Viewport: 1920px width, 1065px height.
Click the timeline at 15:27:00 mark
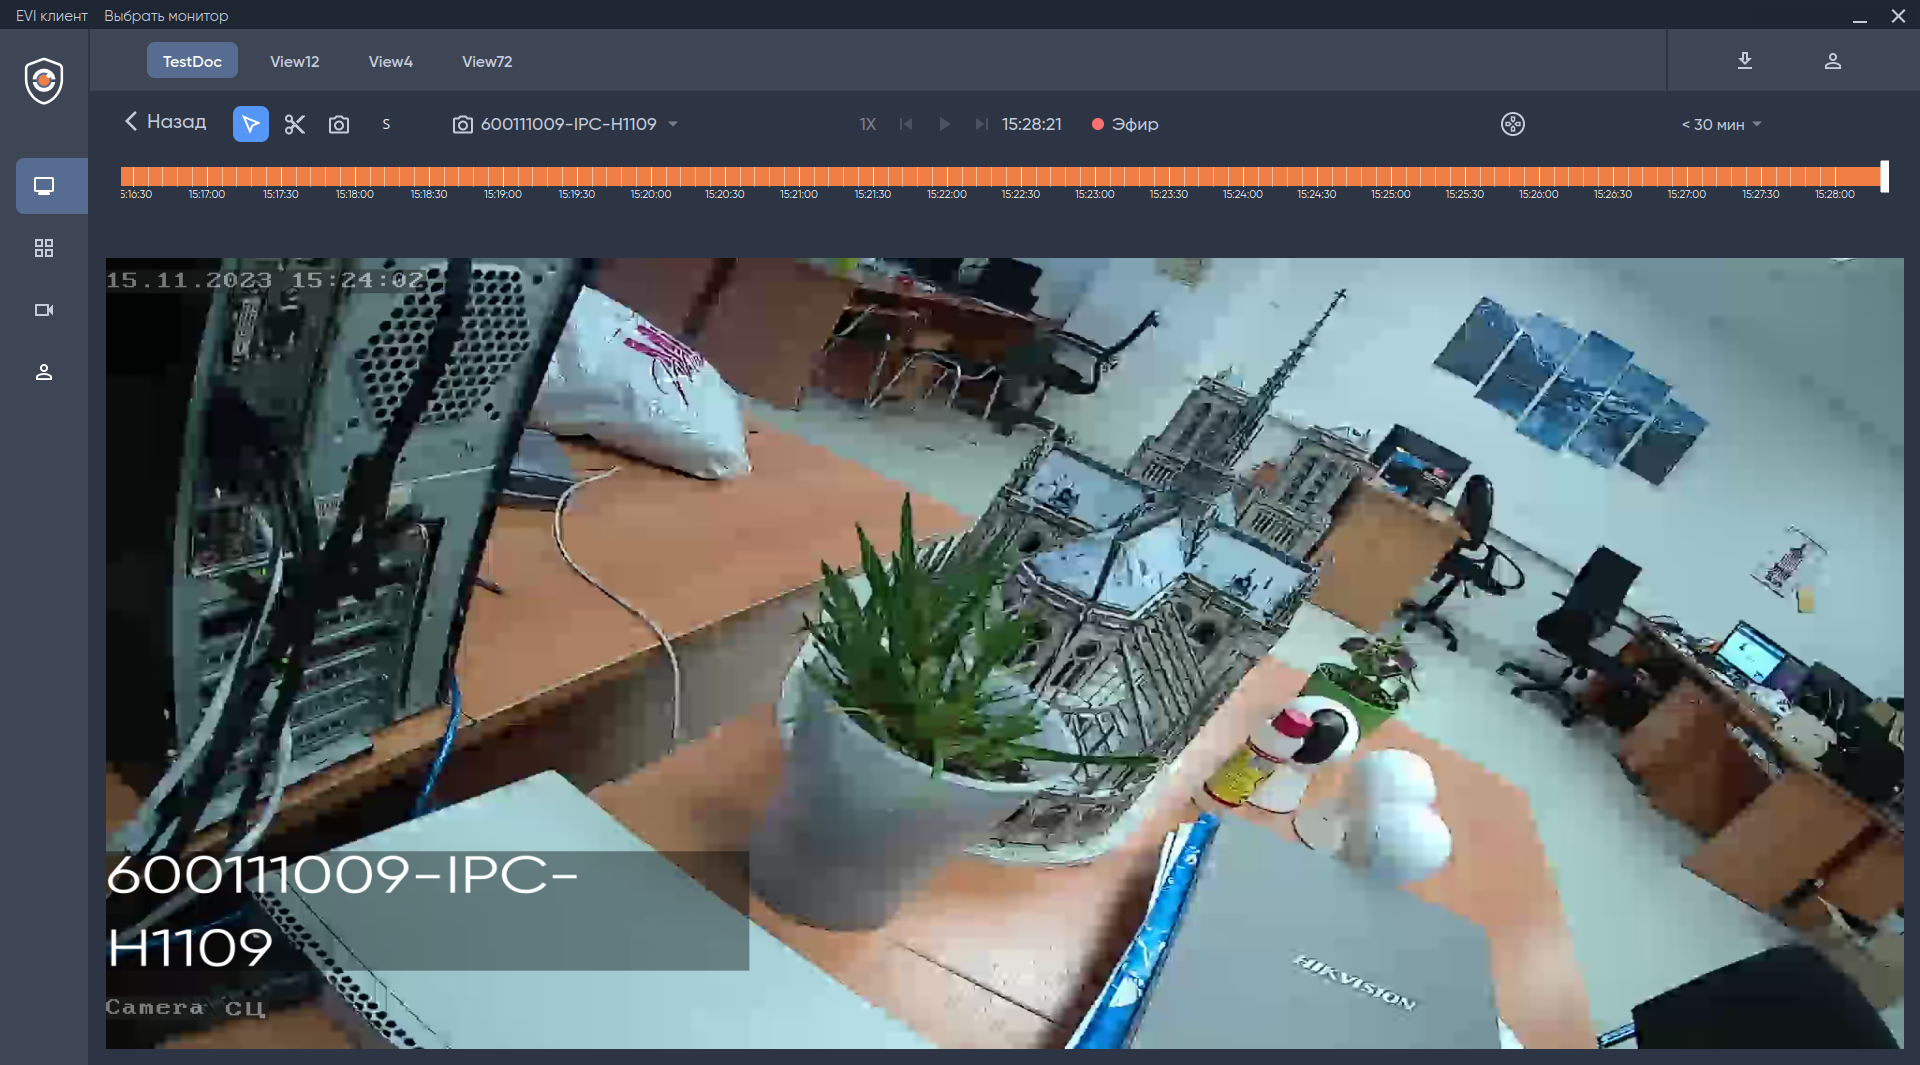click(x=1687, y=177)
